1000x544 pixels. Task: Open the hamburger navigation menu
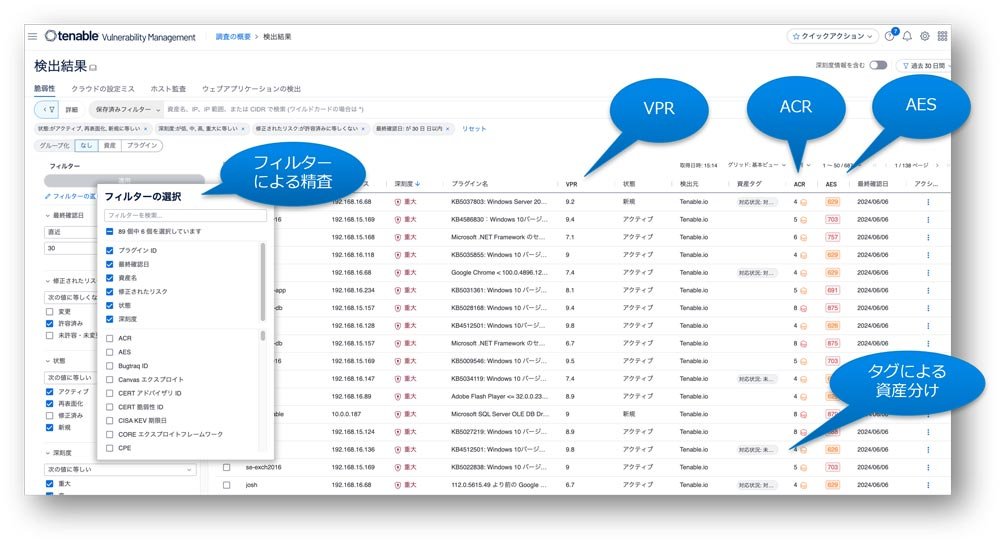pos(33,37)
